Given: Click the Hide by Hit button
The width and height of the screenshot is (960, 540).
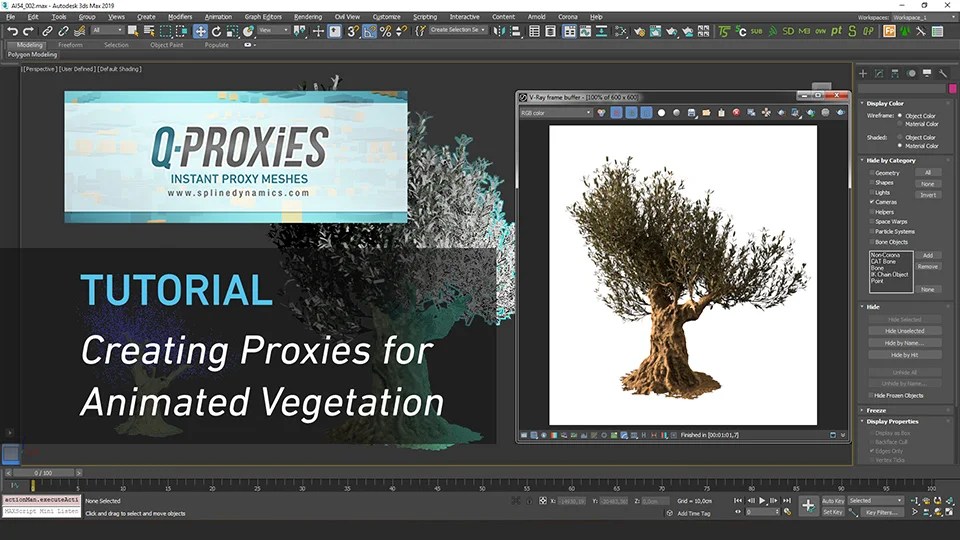Looking at the screenshot, I should tap(904, 355).
